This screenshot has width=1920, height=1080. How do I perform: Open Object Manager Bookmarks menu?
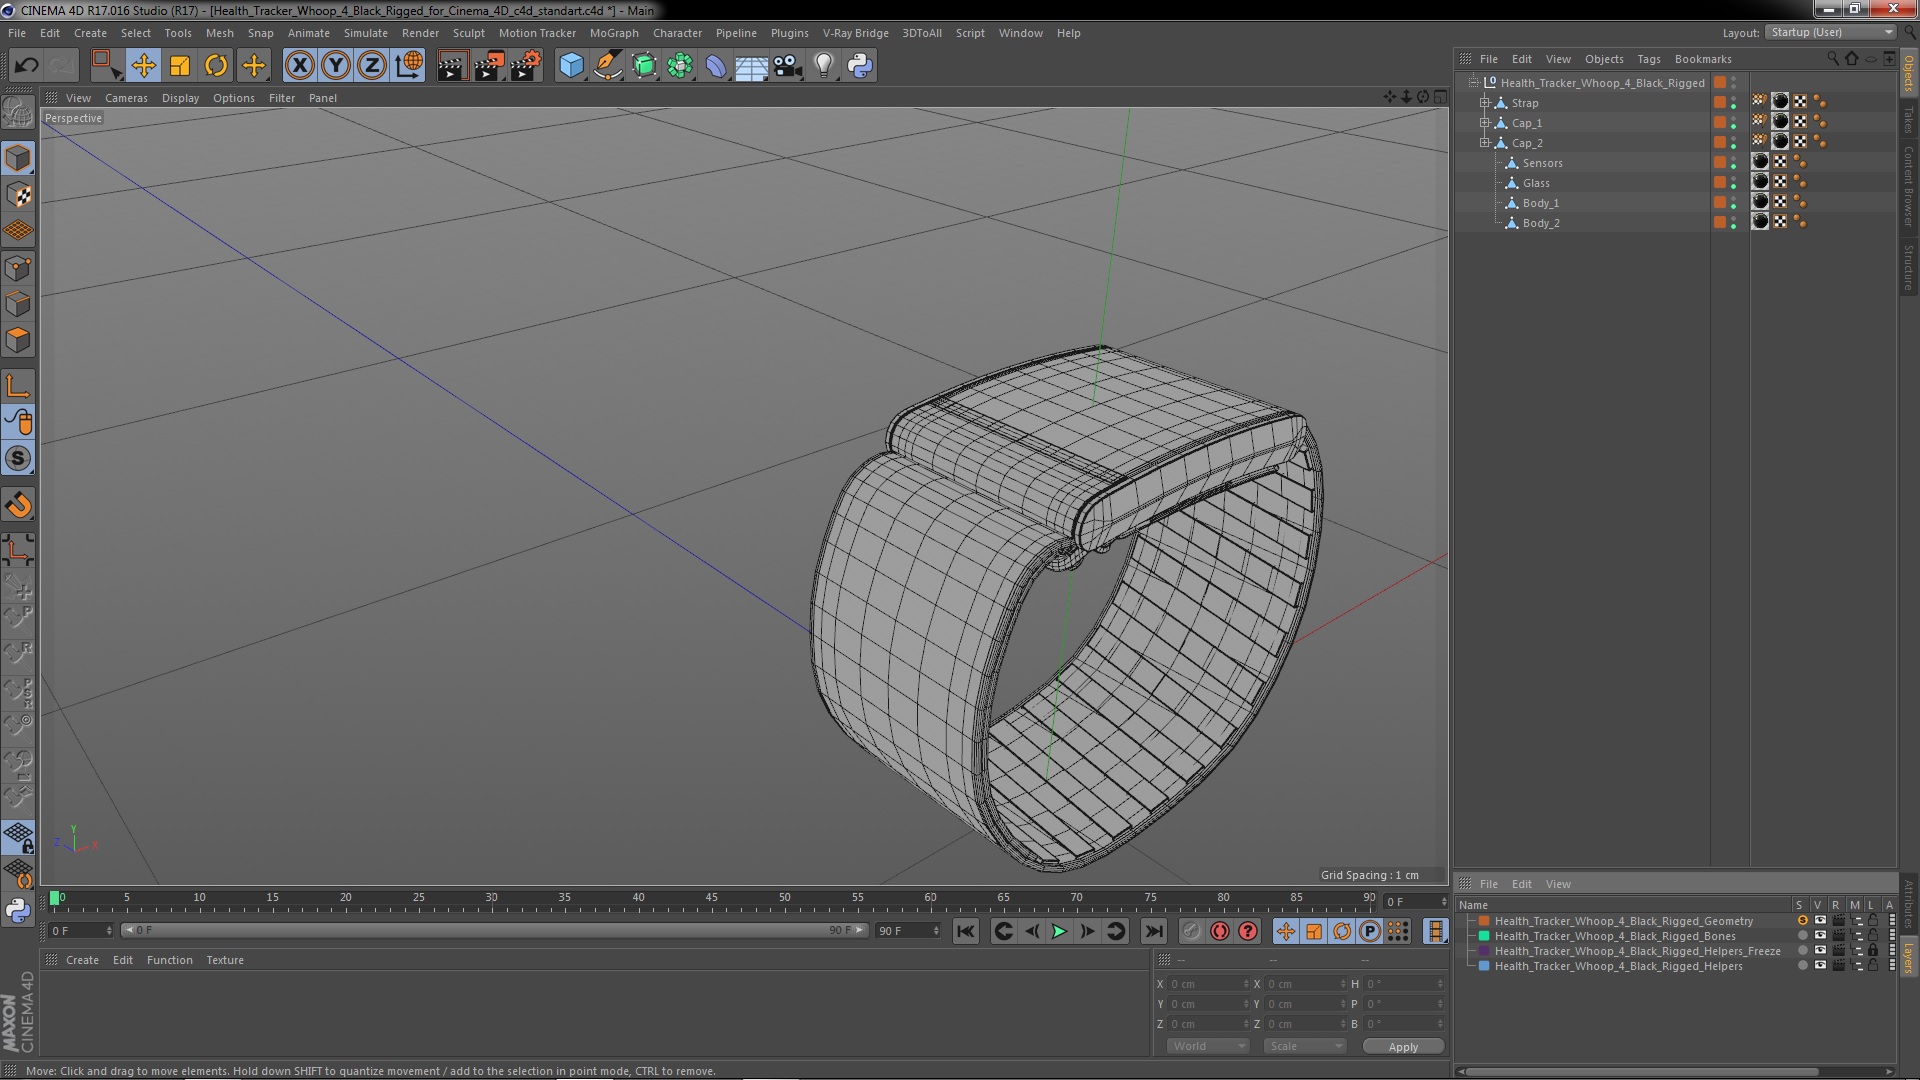point(1702,59)
